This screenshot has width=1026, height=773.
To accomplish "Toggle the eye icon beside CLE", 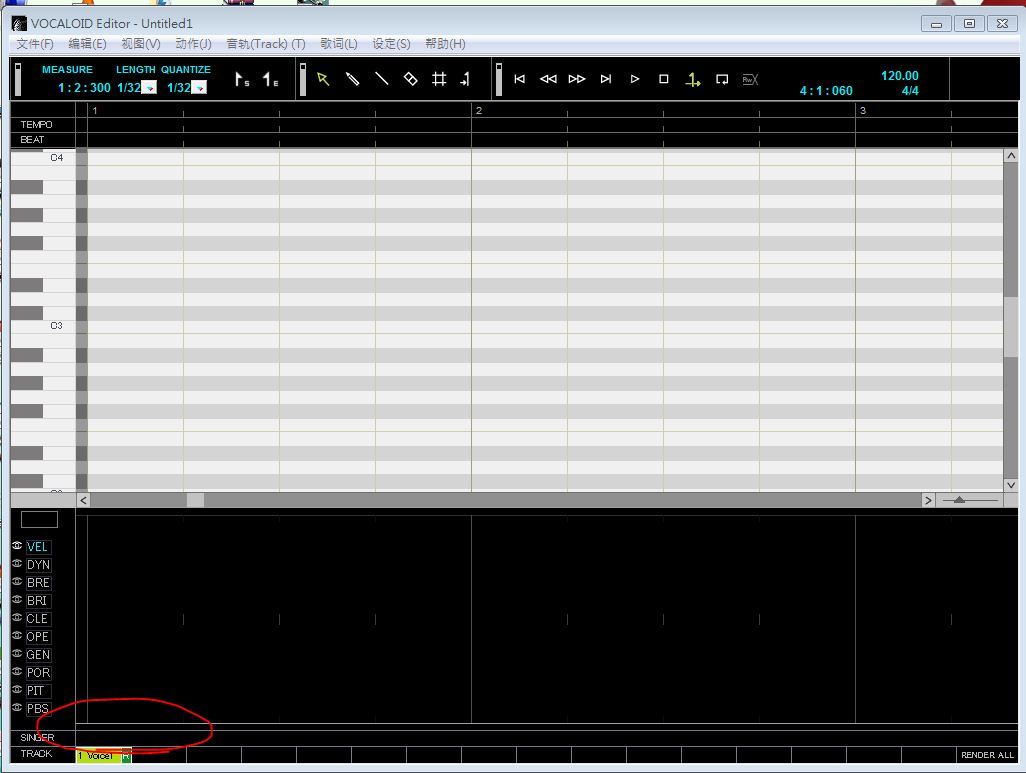I will (x=17, y=618).
